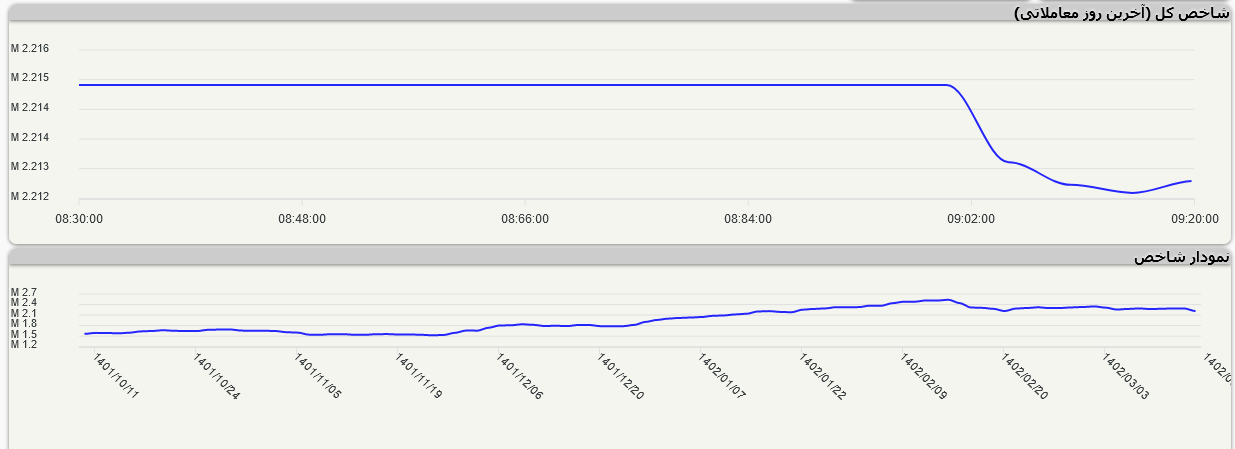Click the right end of the intraday index line
1235x449 pixels.
[1190, 181]
